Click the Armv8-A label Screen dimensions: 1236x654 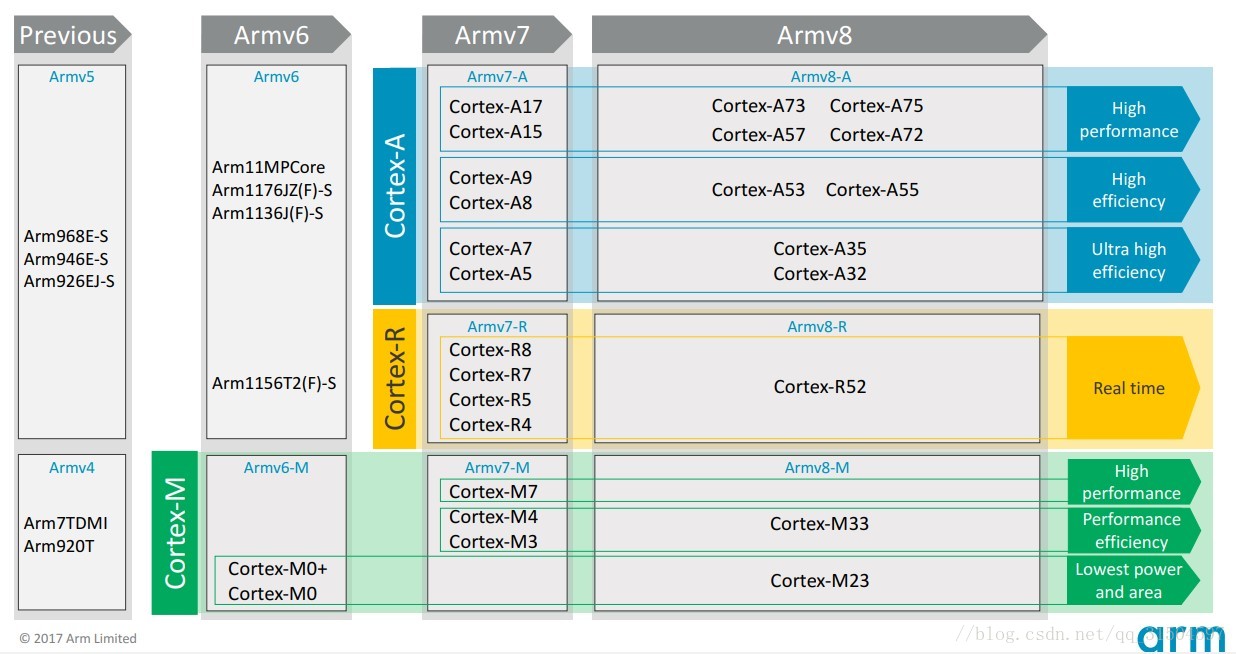click(x=821, y=76)
